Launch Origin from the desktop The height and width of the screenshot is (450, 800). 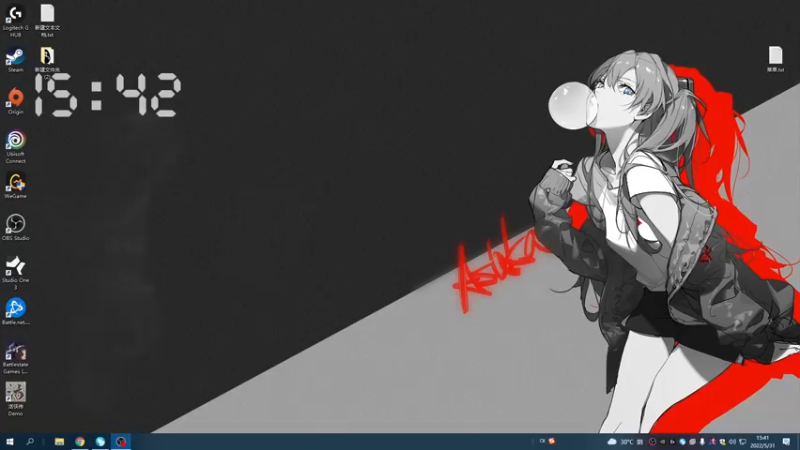pos(15,101)
